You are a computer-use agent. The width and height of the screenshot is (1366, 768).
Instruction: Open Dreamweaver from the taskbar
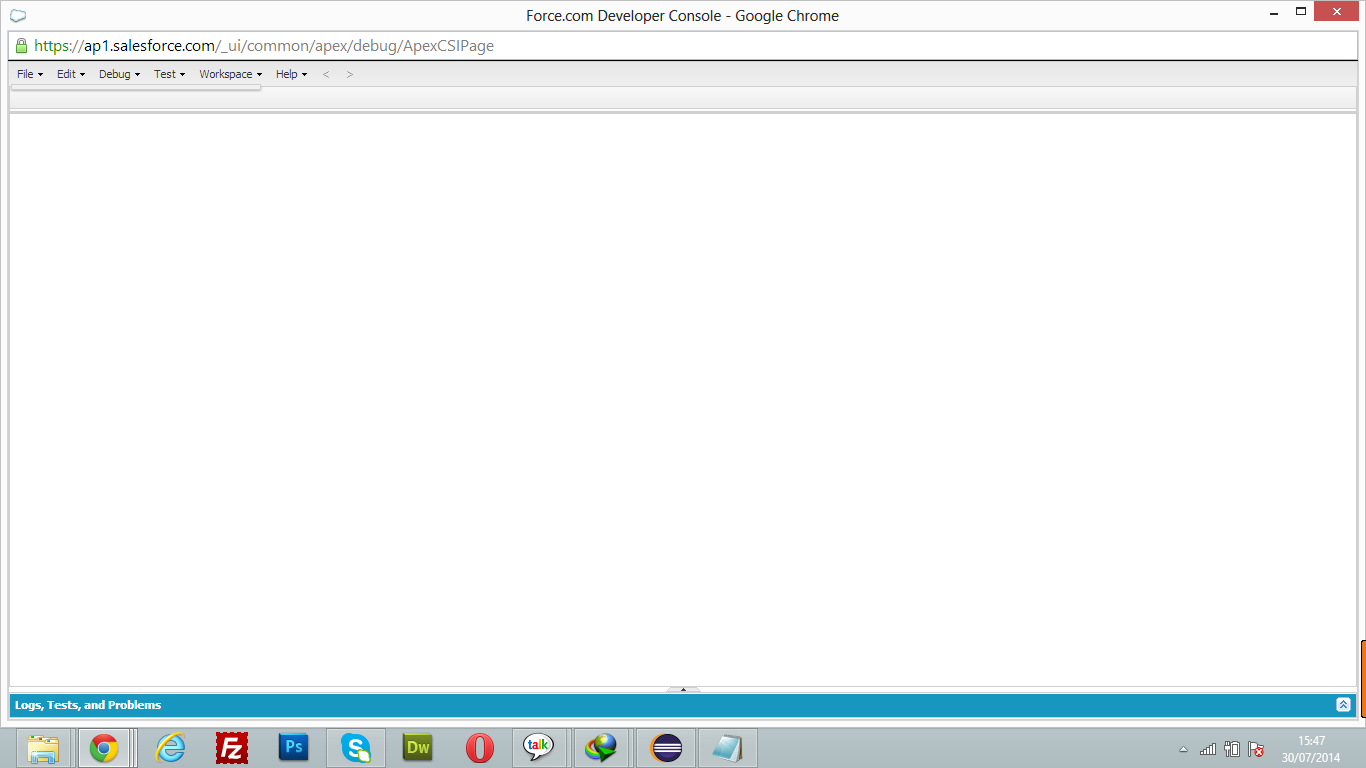418,748
